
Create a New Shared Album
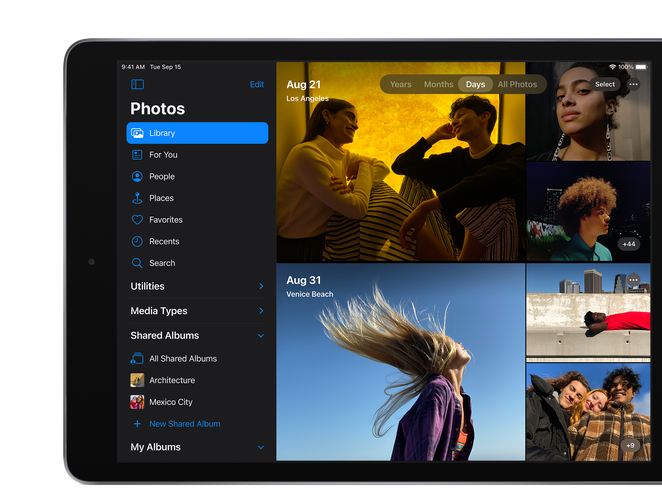click(184, 424)
